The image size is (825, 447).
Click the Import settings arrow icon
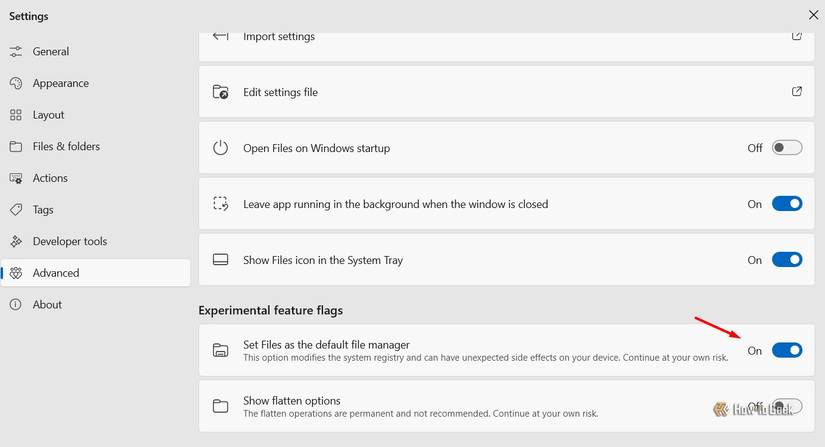220,36
